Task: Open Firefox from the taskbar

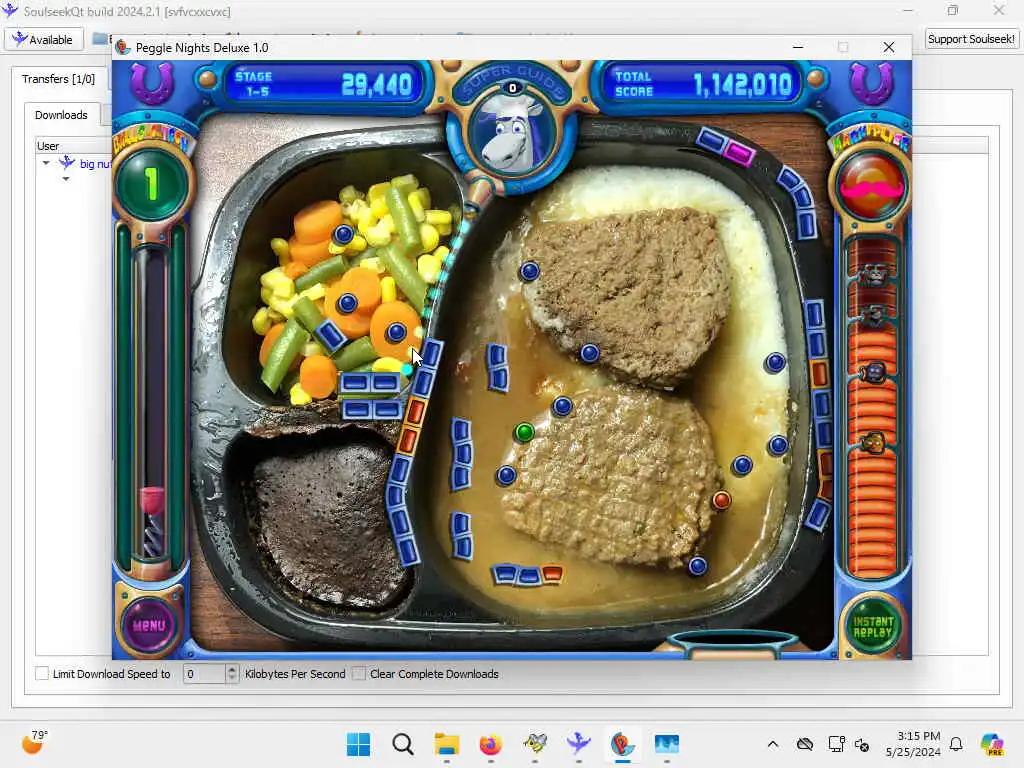Action: pos(490,744)
